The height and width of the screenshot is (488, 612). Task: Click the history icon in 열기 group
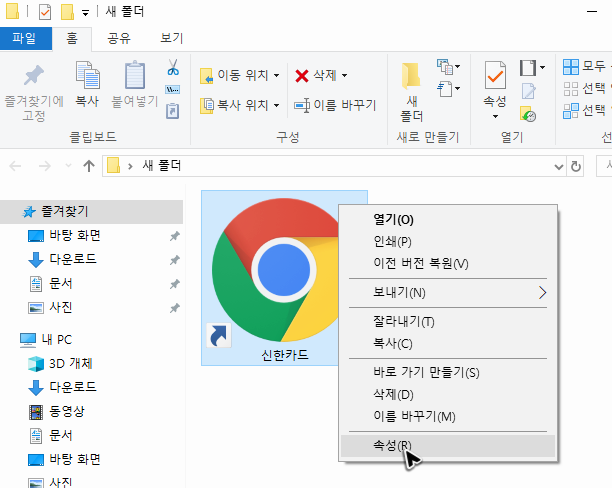coord(528,114)
